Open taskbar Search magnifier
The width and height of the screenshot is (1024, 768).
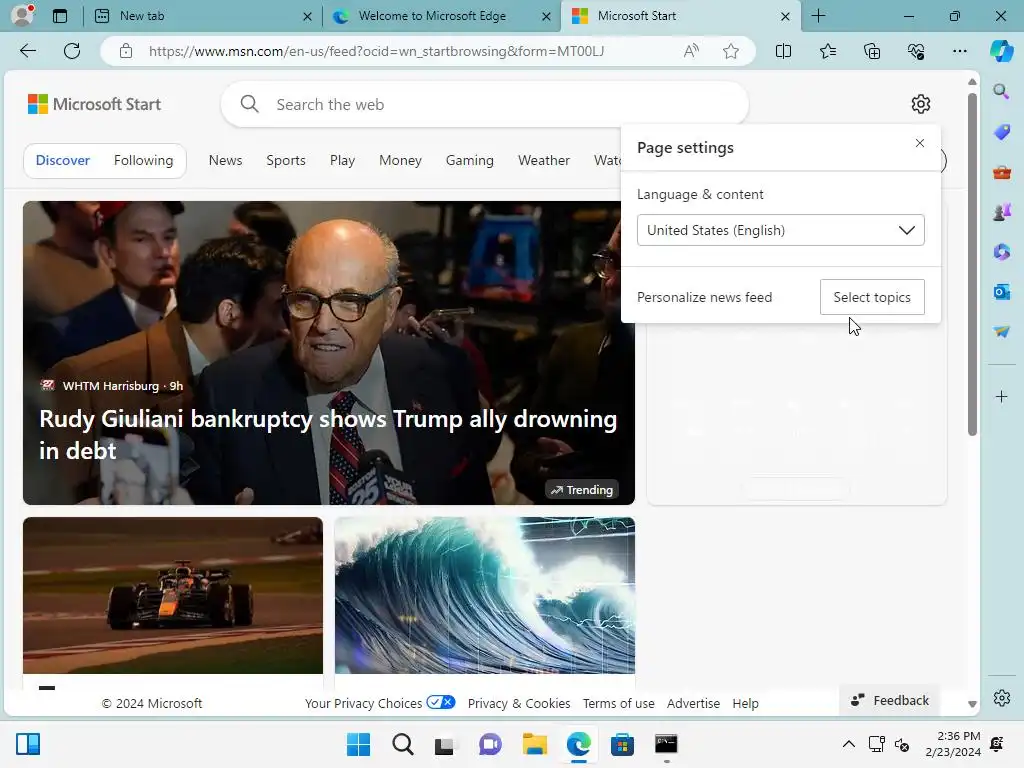402,744
